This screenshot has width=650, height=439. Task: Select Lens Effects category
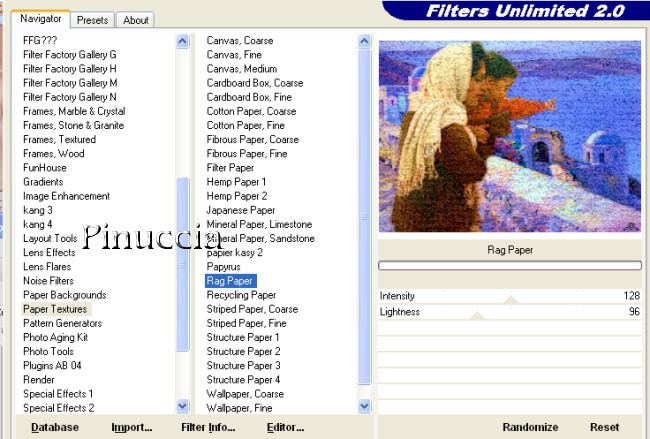(49, 253)
